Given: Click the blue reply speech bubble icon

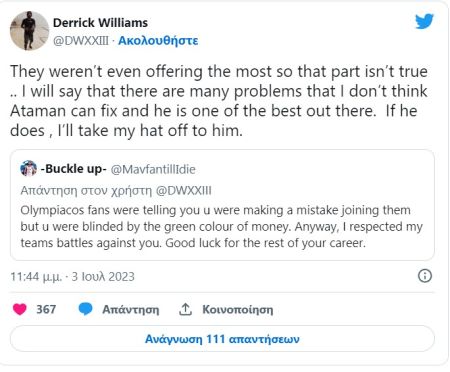Looking at the screenshot, I should tap(85, 309).
